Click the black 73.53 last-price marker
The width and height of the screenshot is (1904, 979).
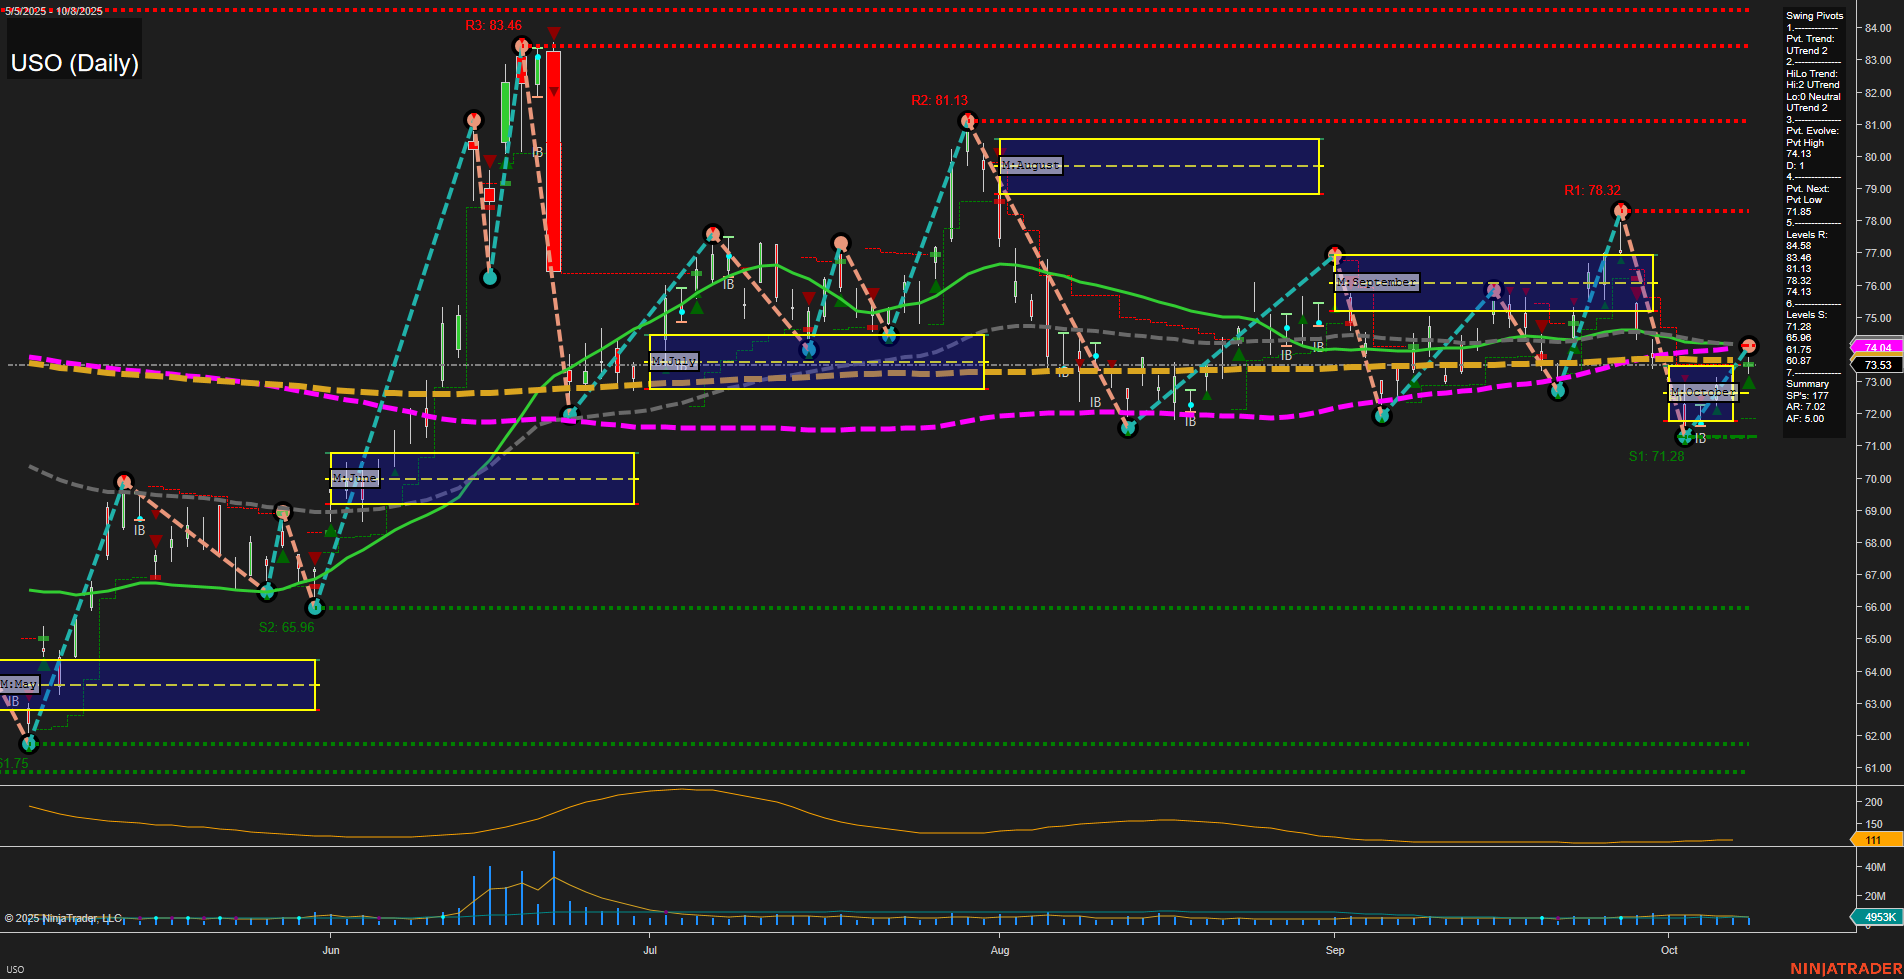pyautogui.click(x=1874, y=364)
